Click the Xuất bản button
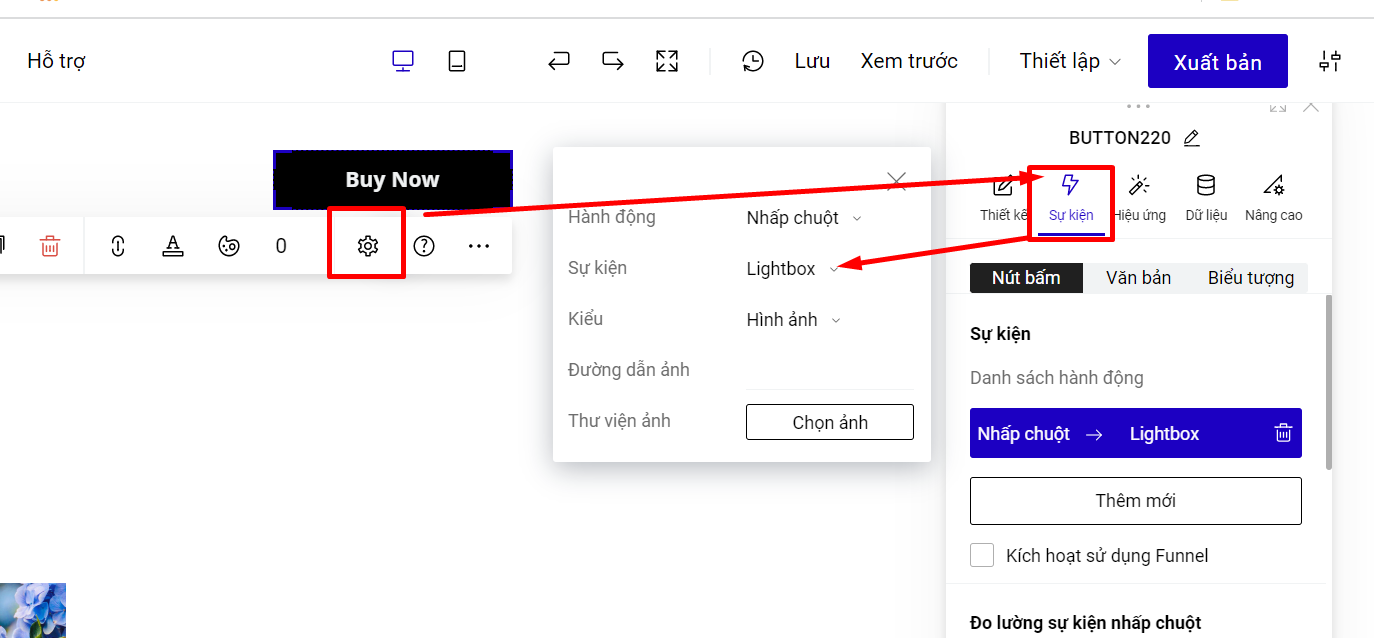This screenshot has width=1374, height=638. pos(1217,62)
